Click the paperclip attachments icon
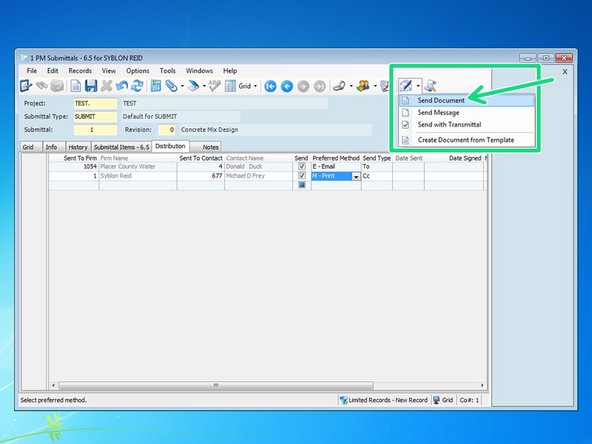The image size is (592, 444). [x=171, y=86]
